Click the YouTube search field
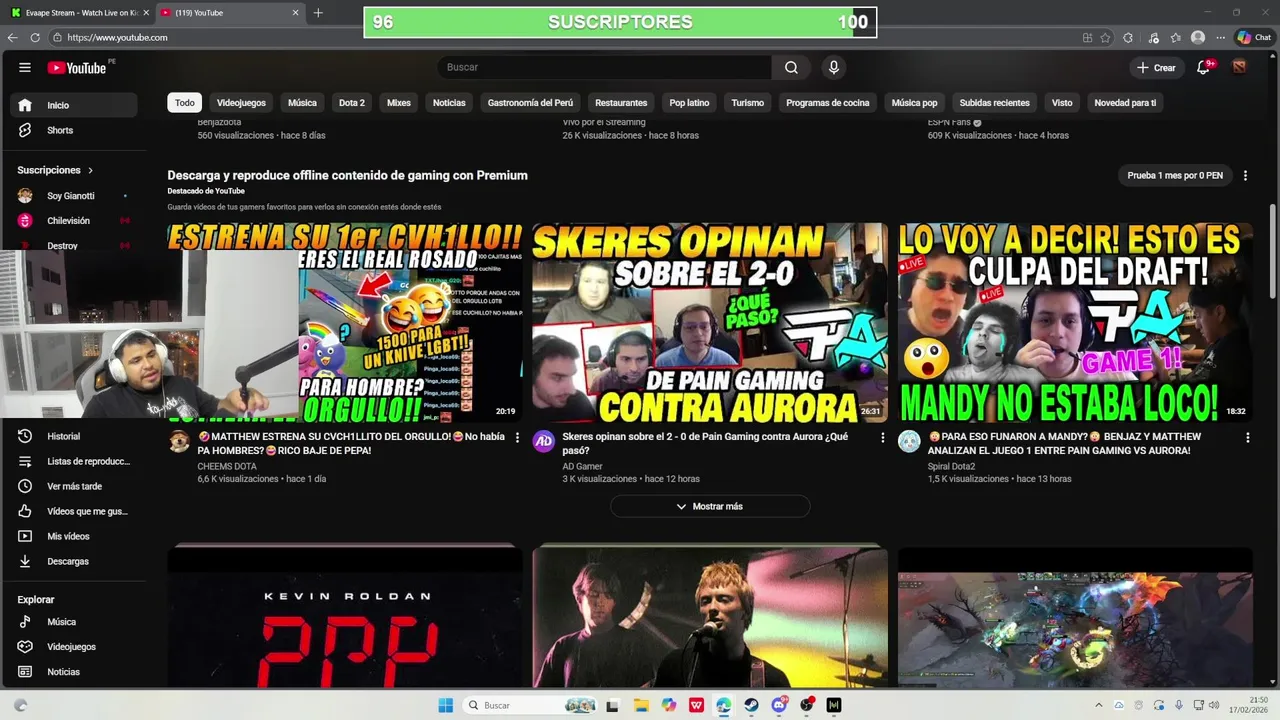The height and width of the screenshot is (720, 1280). pos(604,67)
